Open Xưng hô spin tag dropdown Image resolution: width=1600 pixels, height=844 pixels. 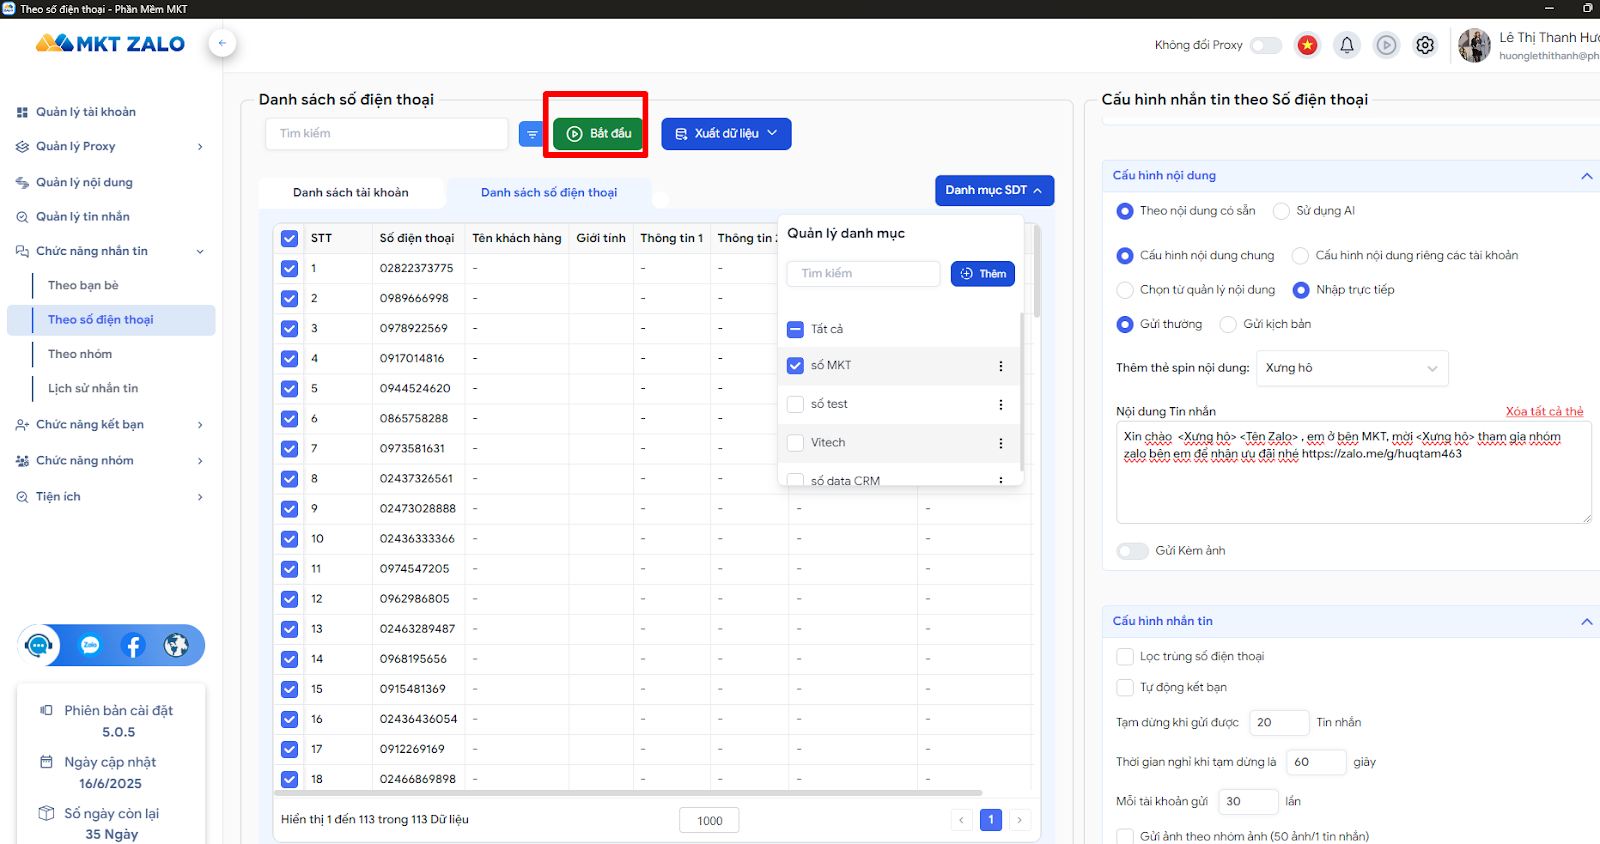click(x=1352, y=368)
